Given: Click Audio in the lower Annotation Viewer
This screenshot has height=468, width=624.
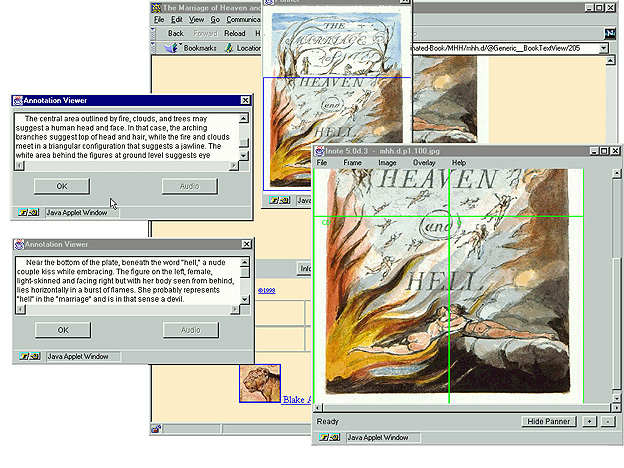Looking at the screenshot, I should [x=191, y=330].
